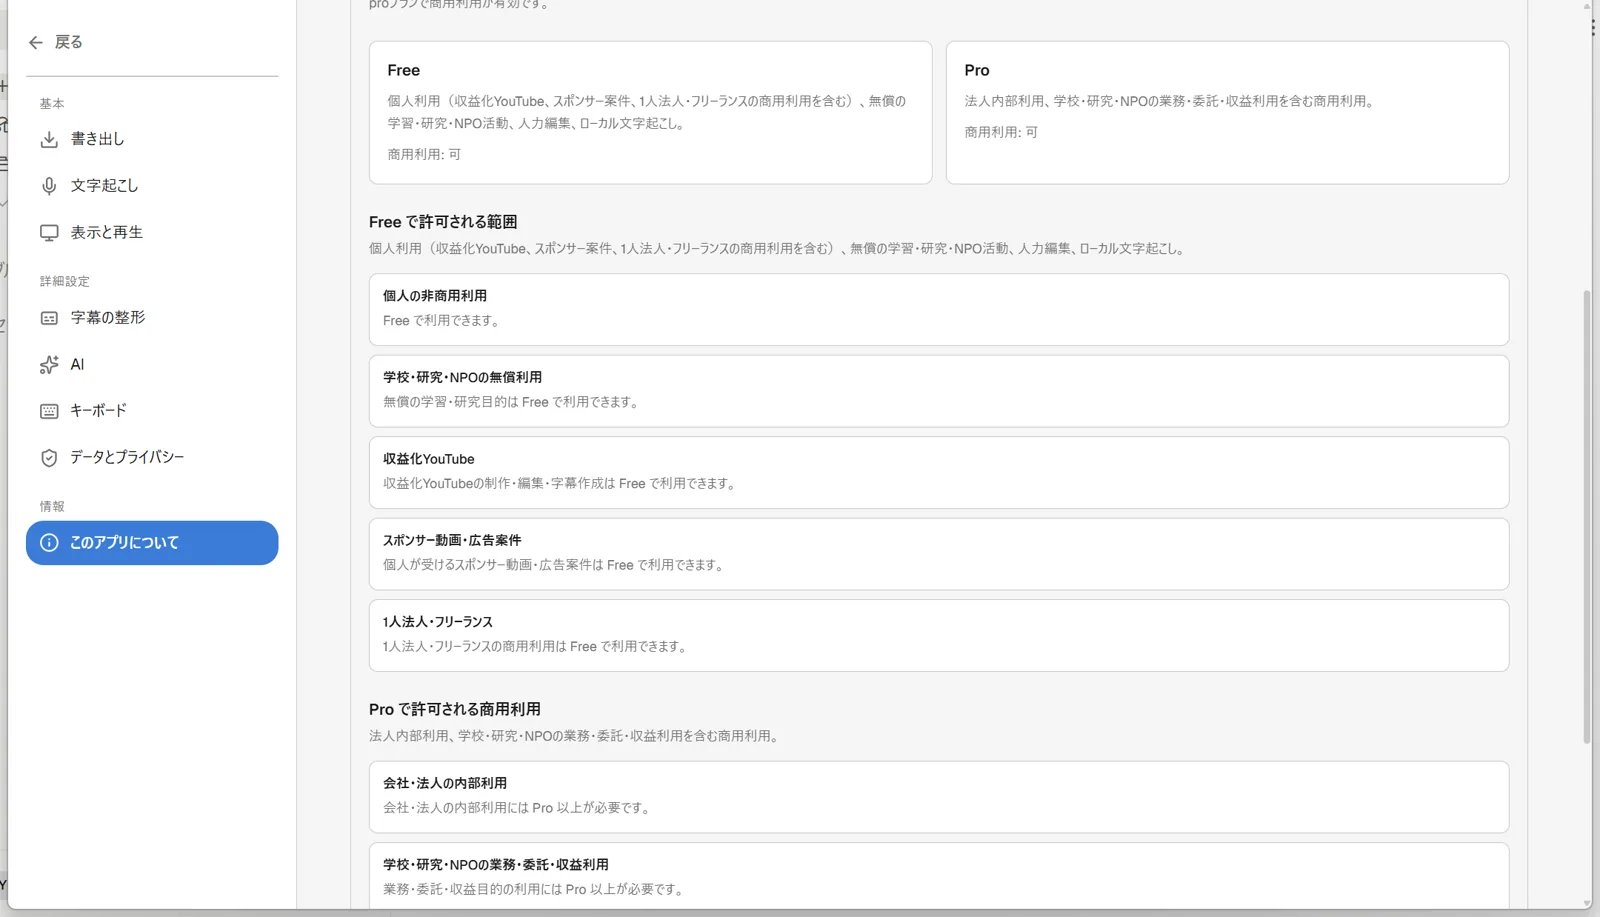Image resolution: width=1600 pixels, height=917 pixels.
Task: Click the 学校・研究・NPOの業務・委託・収益利用 row
Action: tap(939, 876)
